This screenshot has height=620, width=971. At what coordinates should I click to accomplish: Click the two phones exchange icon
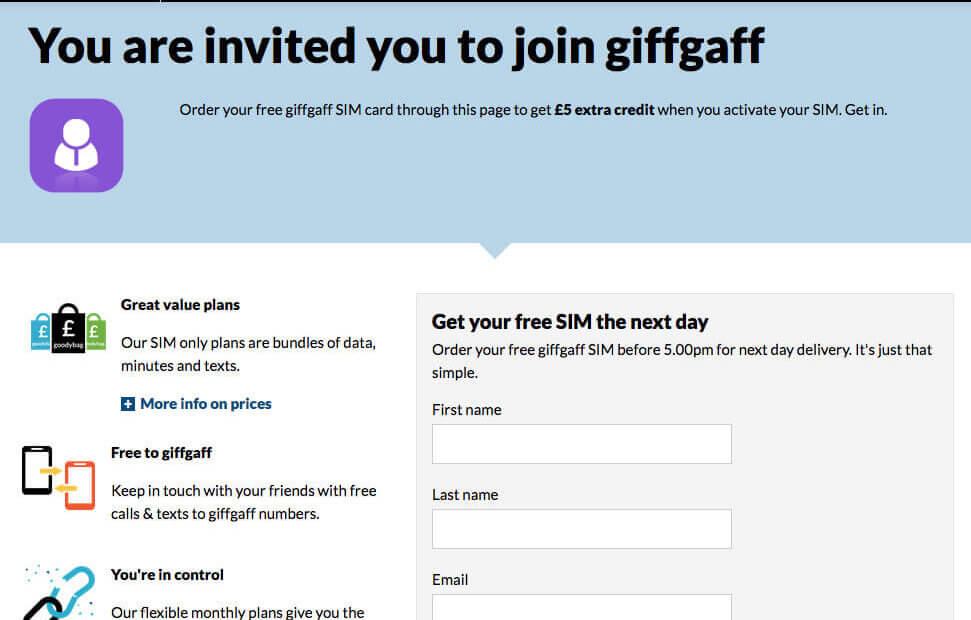59,478
